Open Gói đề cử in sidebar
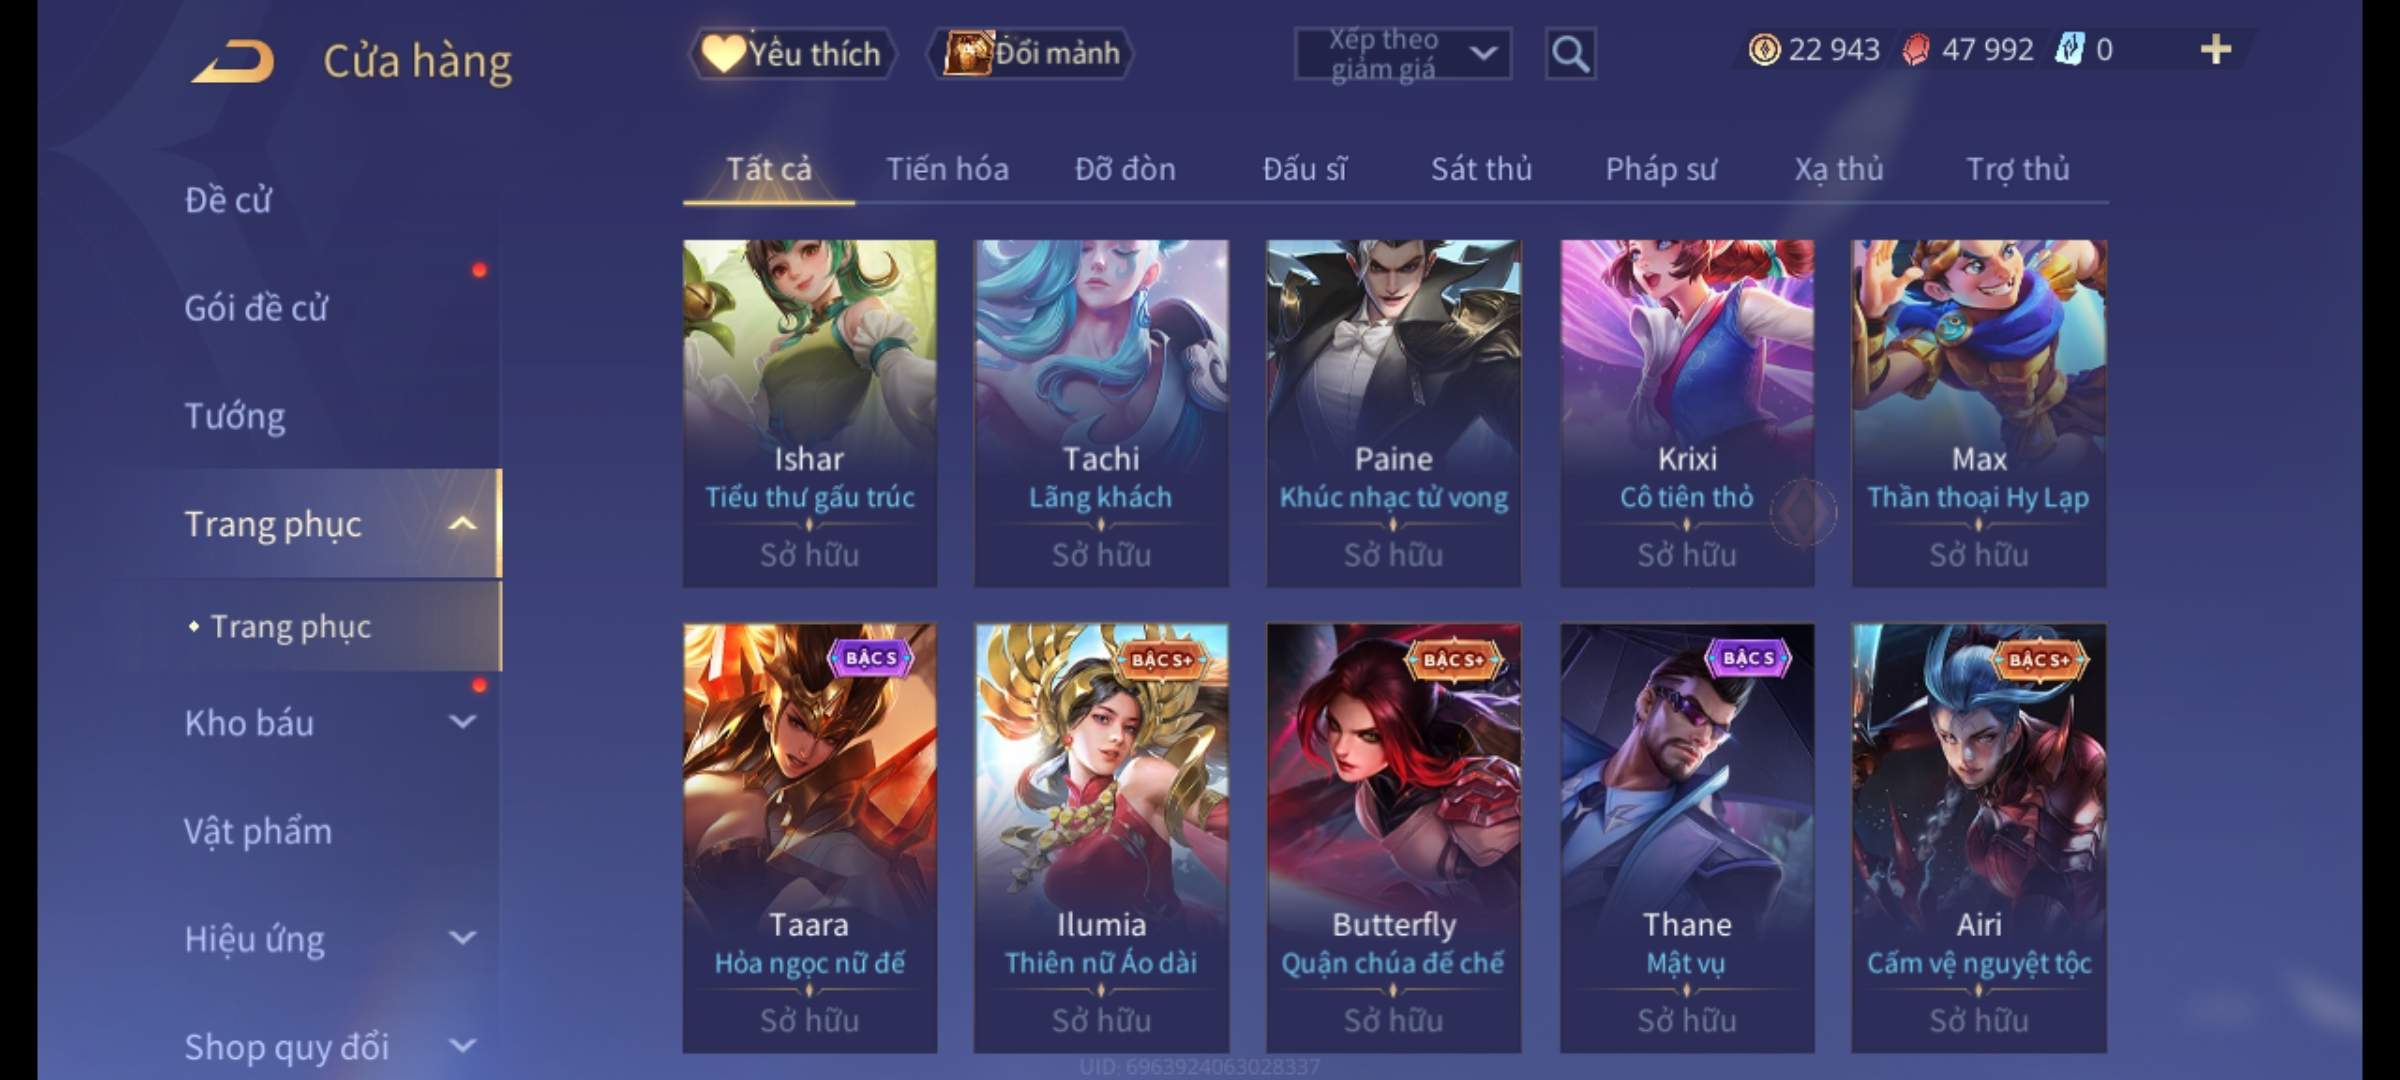Screen dimensions: 2400x1080 (257, 307)
